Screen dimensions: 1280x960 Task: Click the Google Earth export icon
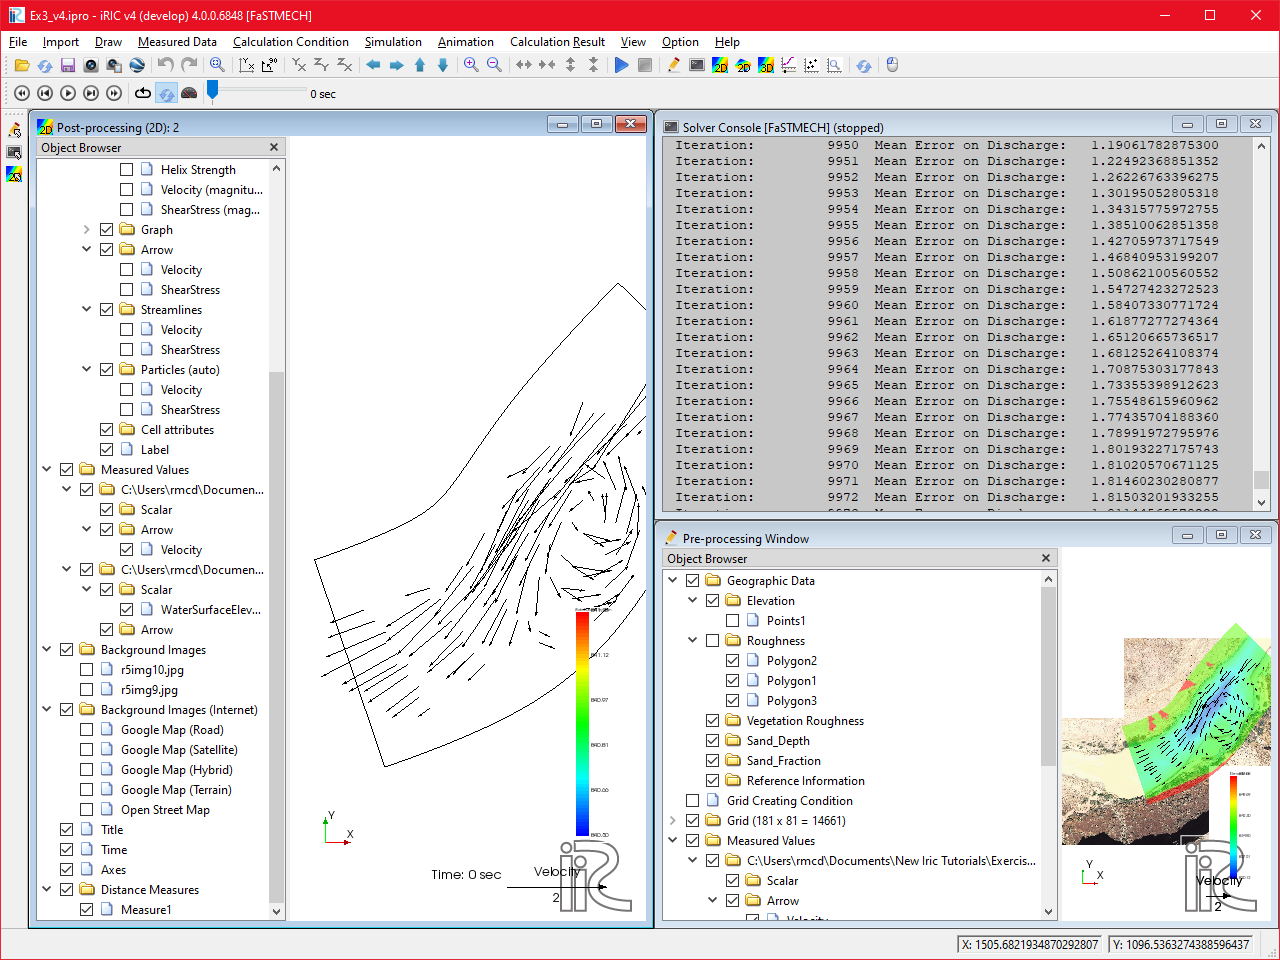click(x=137, y=64)
